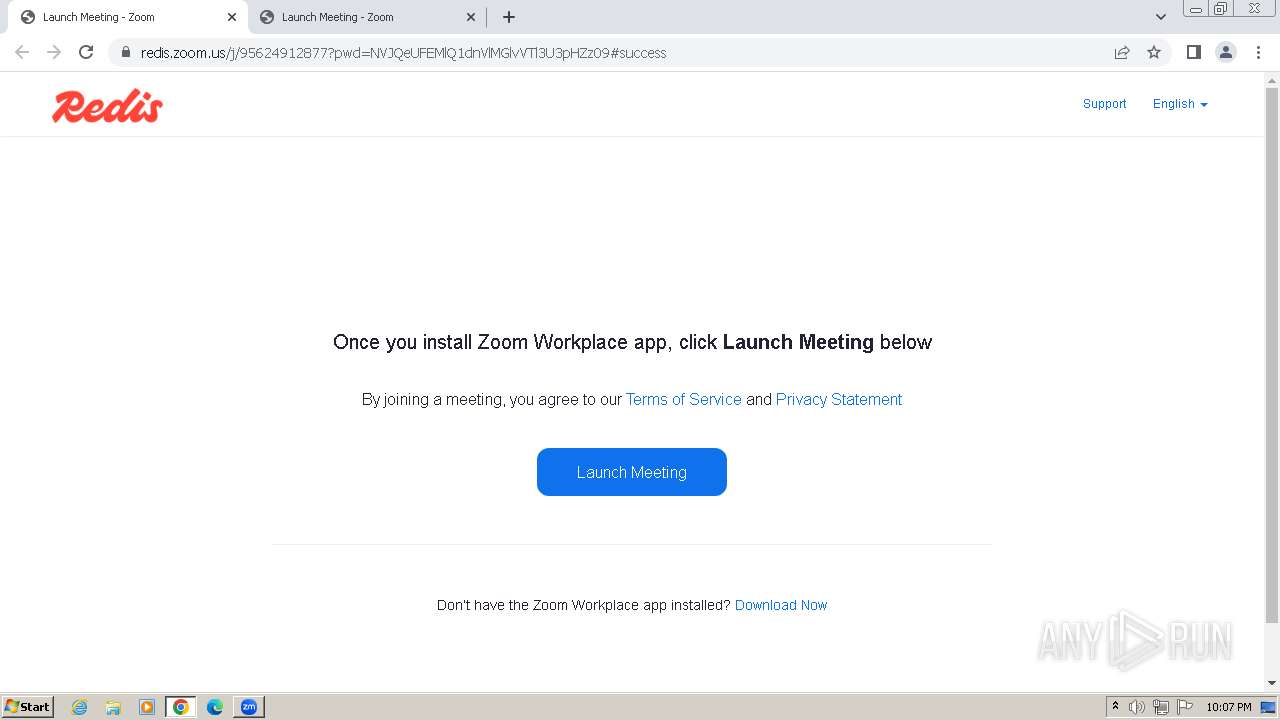Open the Windows Start menu
Image resolution: width=1280 pixels, height=720 pixels.
(x=27, y=707)
